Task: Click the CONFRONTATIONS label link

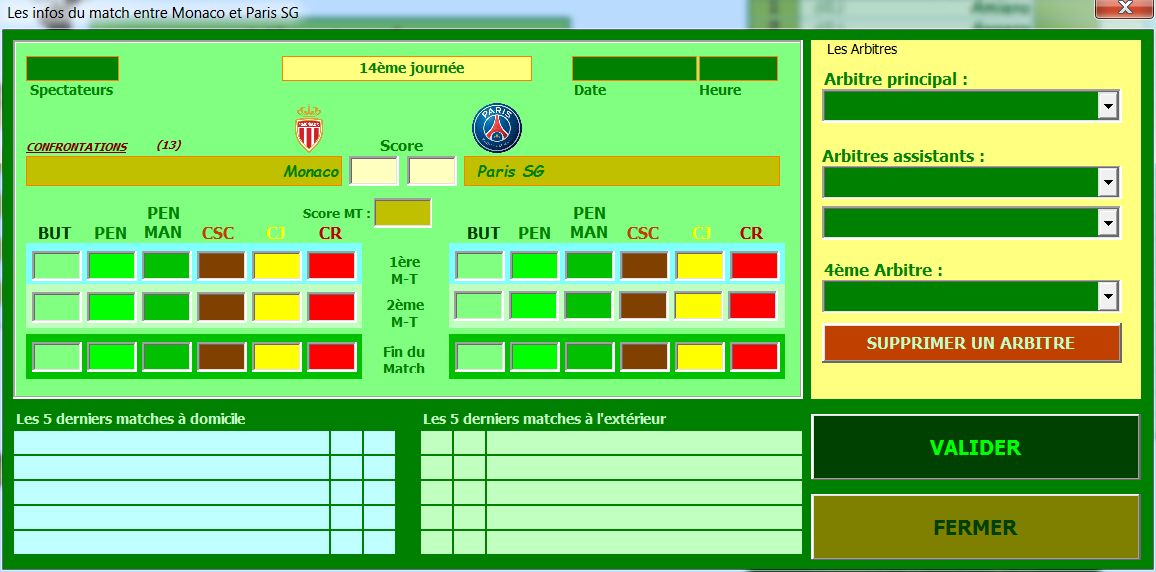Action: tap(77, 147)
